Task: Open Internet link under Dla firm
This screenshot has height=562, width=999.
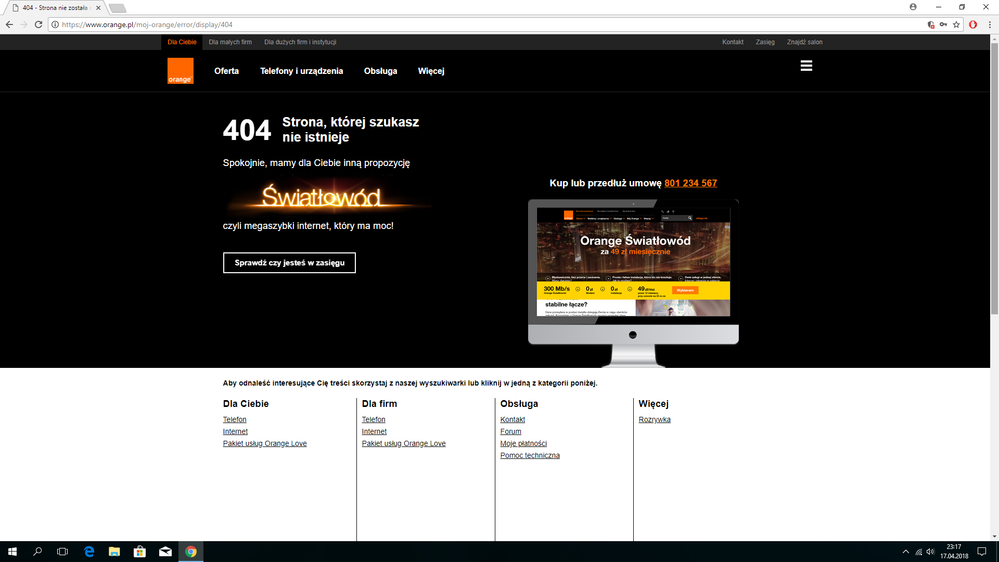Action: (x=374, y=431)
